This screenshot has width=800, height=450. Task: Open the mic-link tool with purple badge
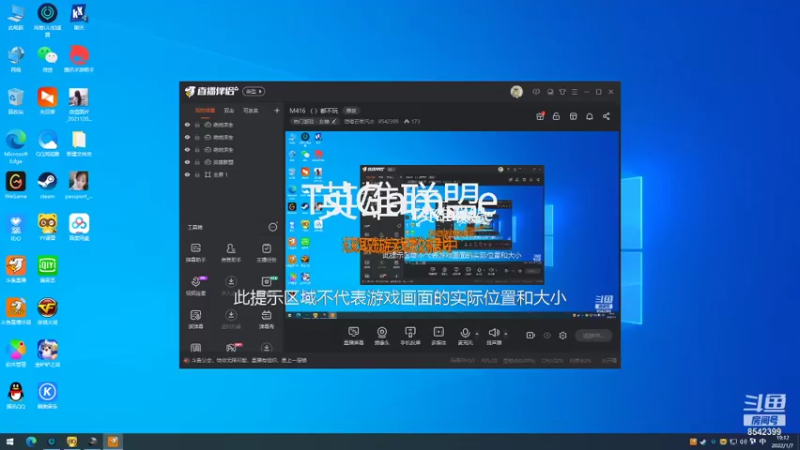pyautogui.click(x=196, y=286)
